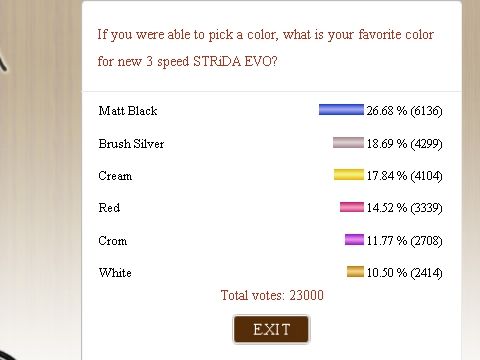Click the 14.52 % (3339) result text
This screenshot has width=480, height=360.
point(404,208)
